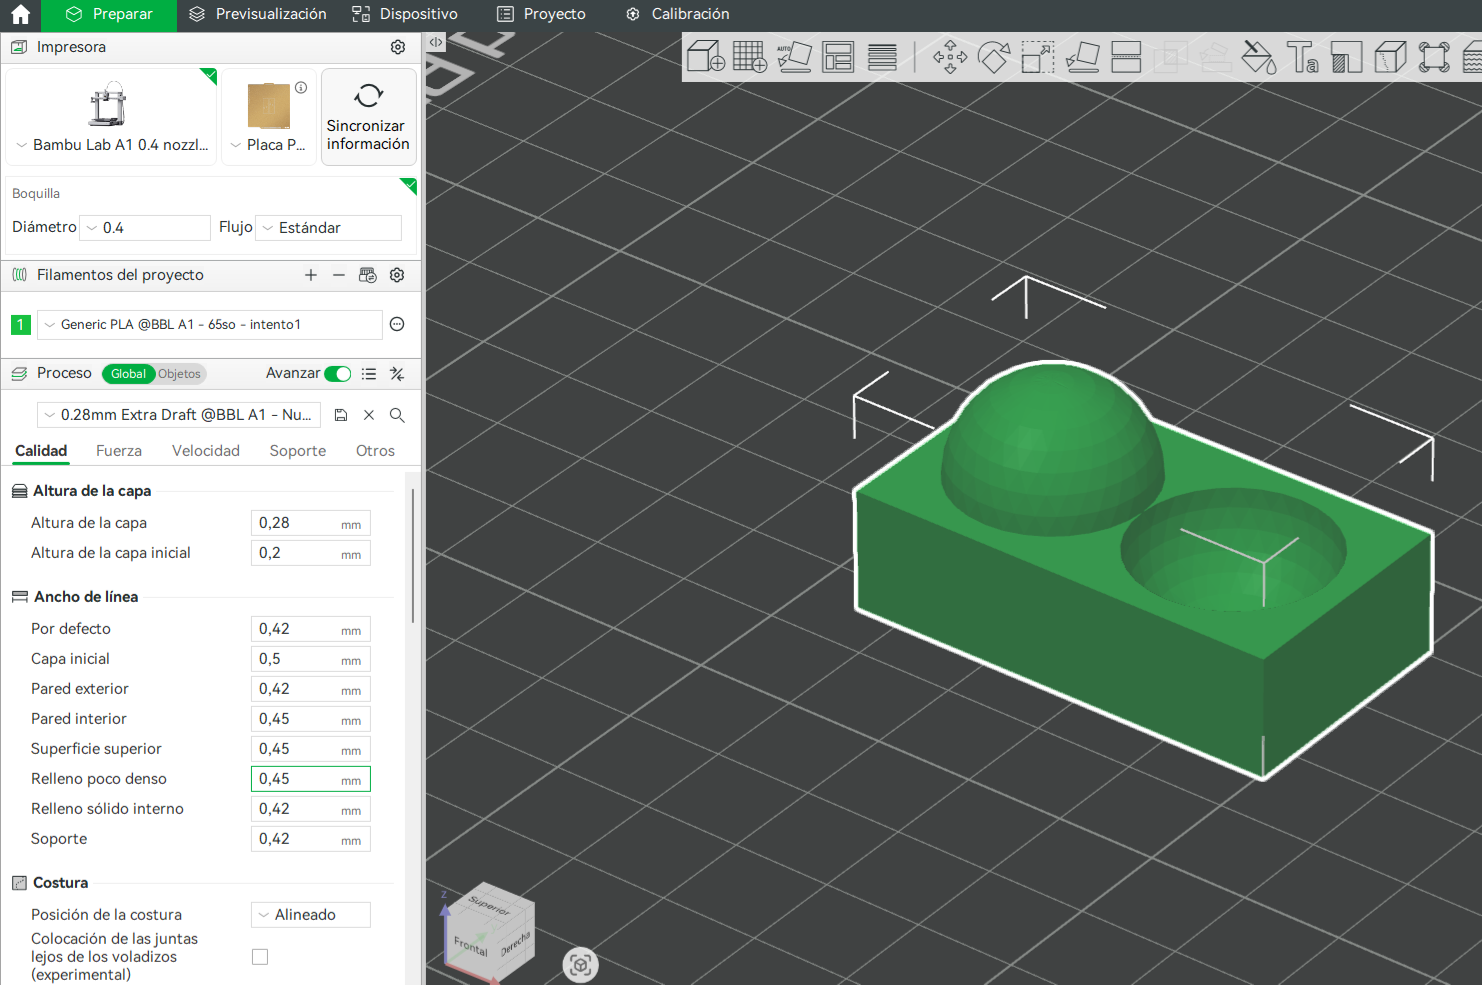This screenshot has height=985, width=1482.
Task: Select the Rotate tool in toolbar
Action: (x=993, y=57)
